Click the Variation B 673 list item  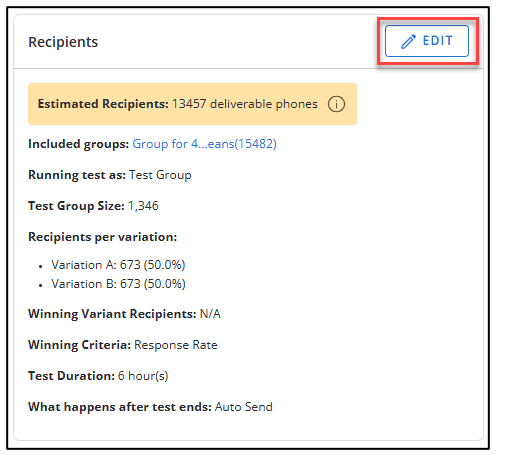(x=118, y=284)
